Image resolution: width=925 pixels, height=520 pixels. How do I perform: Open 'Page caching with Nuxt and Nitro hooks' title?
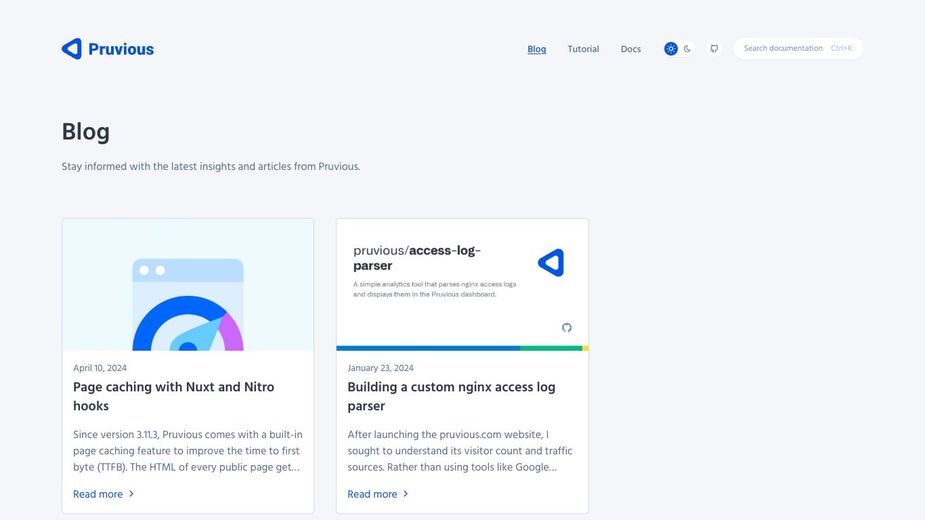coord(173,396)
